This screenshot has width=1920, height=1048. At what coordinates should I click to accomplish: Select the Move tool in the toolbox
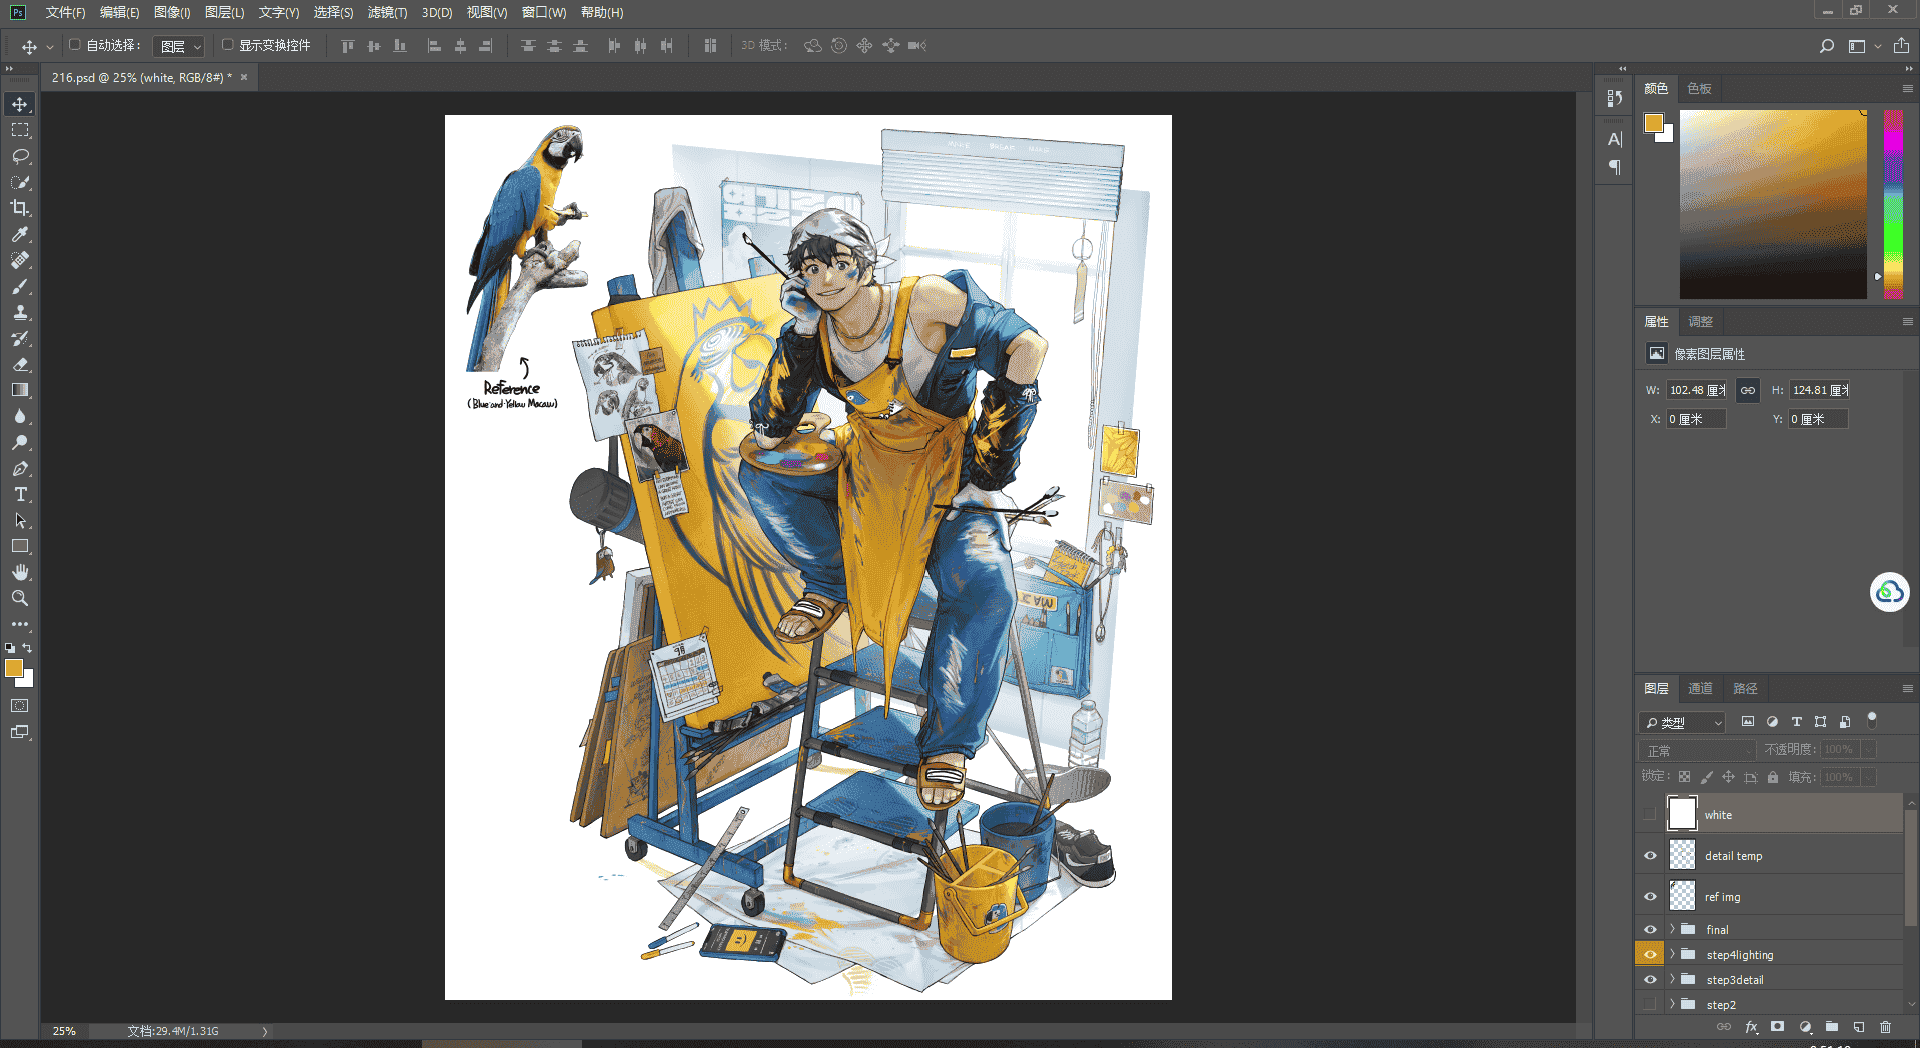20,104
